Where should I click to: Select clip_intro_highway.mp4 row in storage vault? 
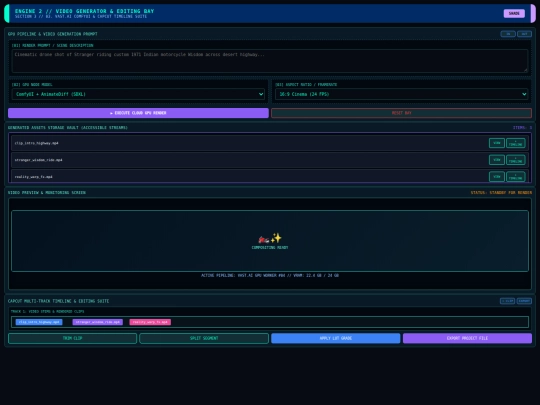click(270, 143)
